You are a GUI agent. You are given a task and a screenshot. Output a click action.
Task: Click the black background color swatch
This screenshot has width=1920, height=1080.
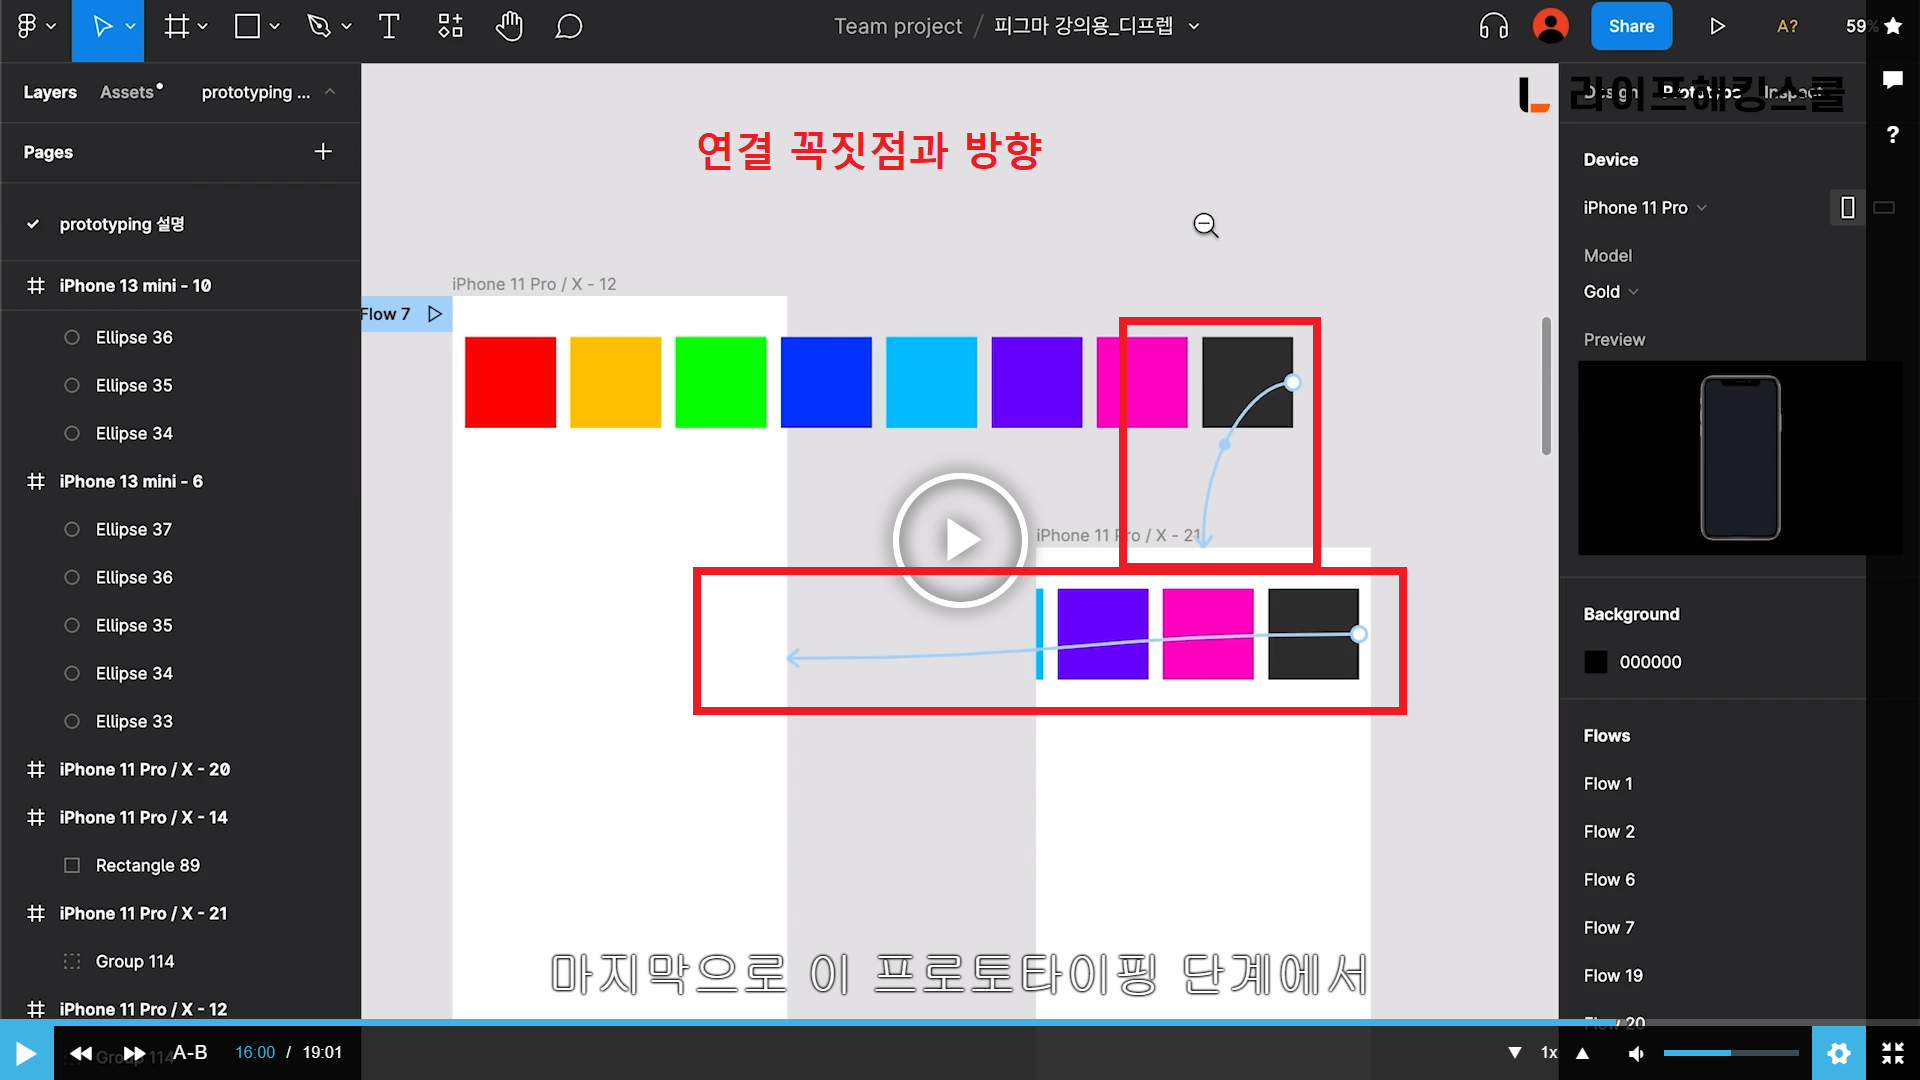pos(1596,662)
